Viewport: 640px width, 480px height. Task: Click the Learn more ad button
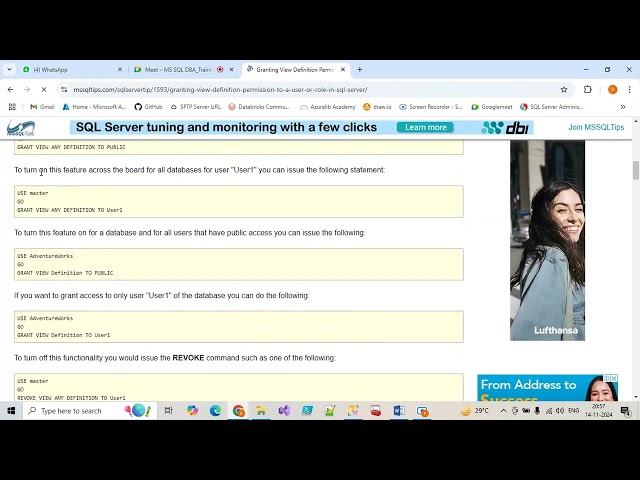tap(425, 127)
